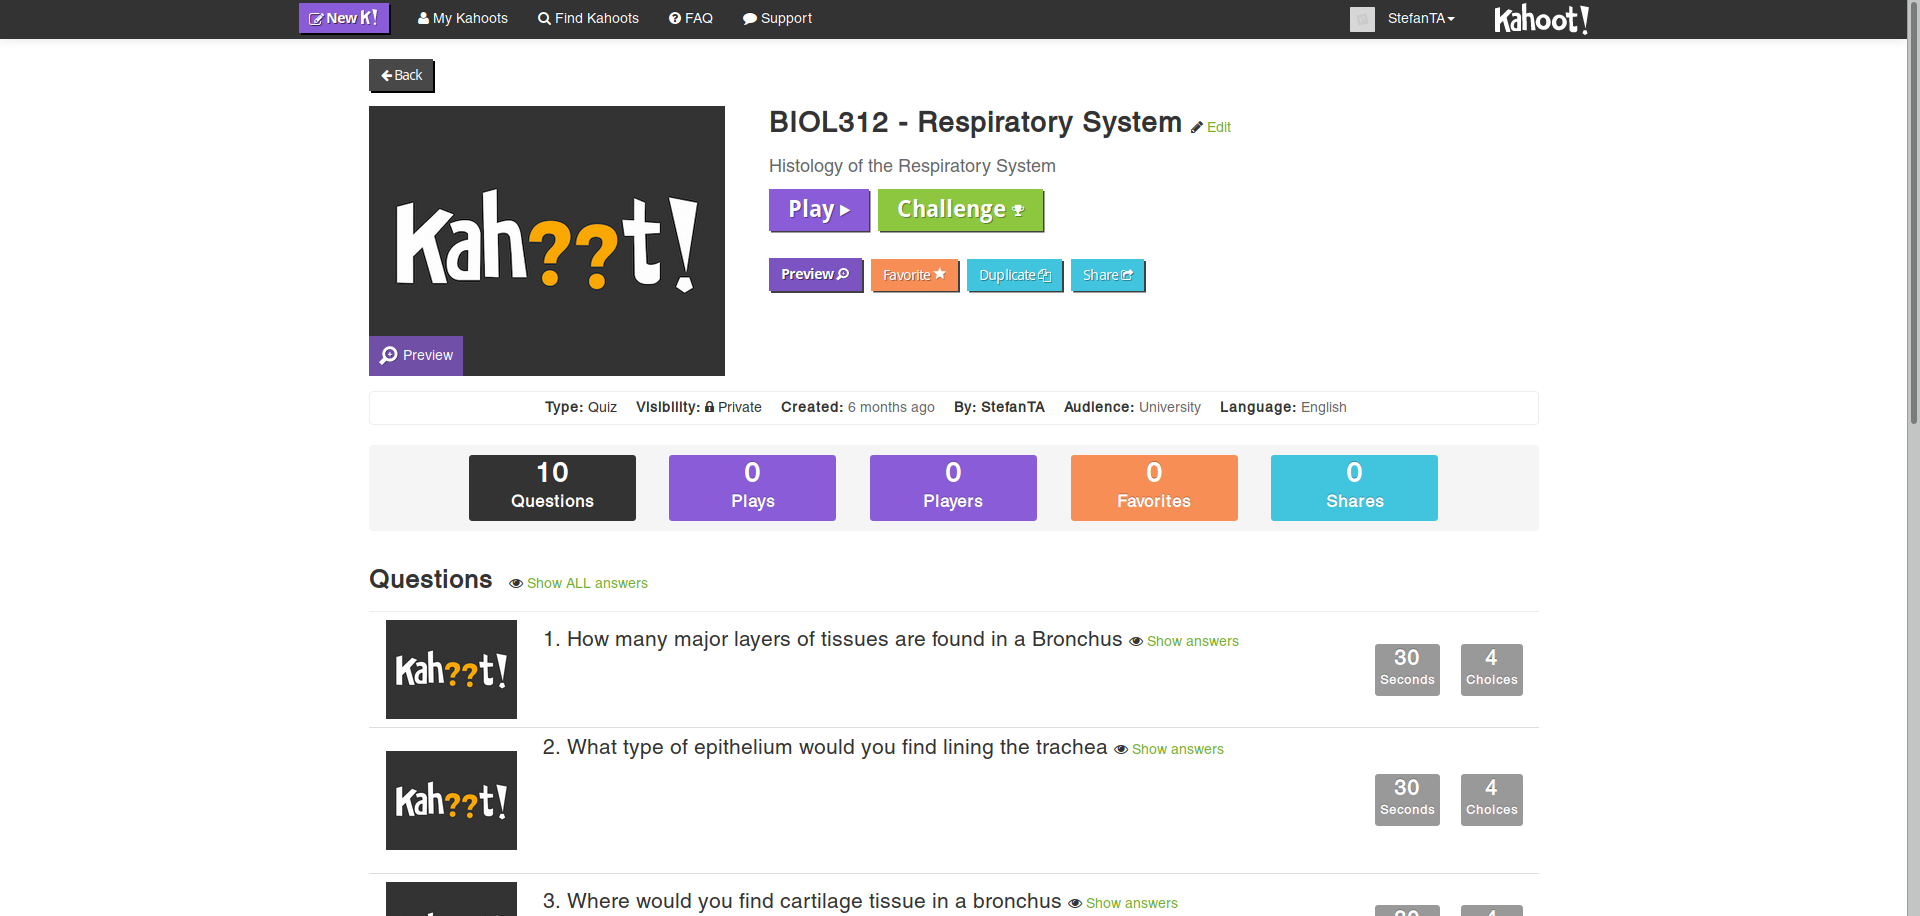
Task: Go back with the Back button
Action: point(401,75)
